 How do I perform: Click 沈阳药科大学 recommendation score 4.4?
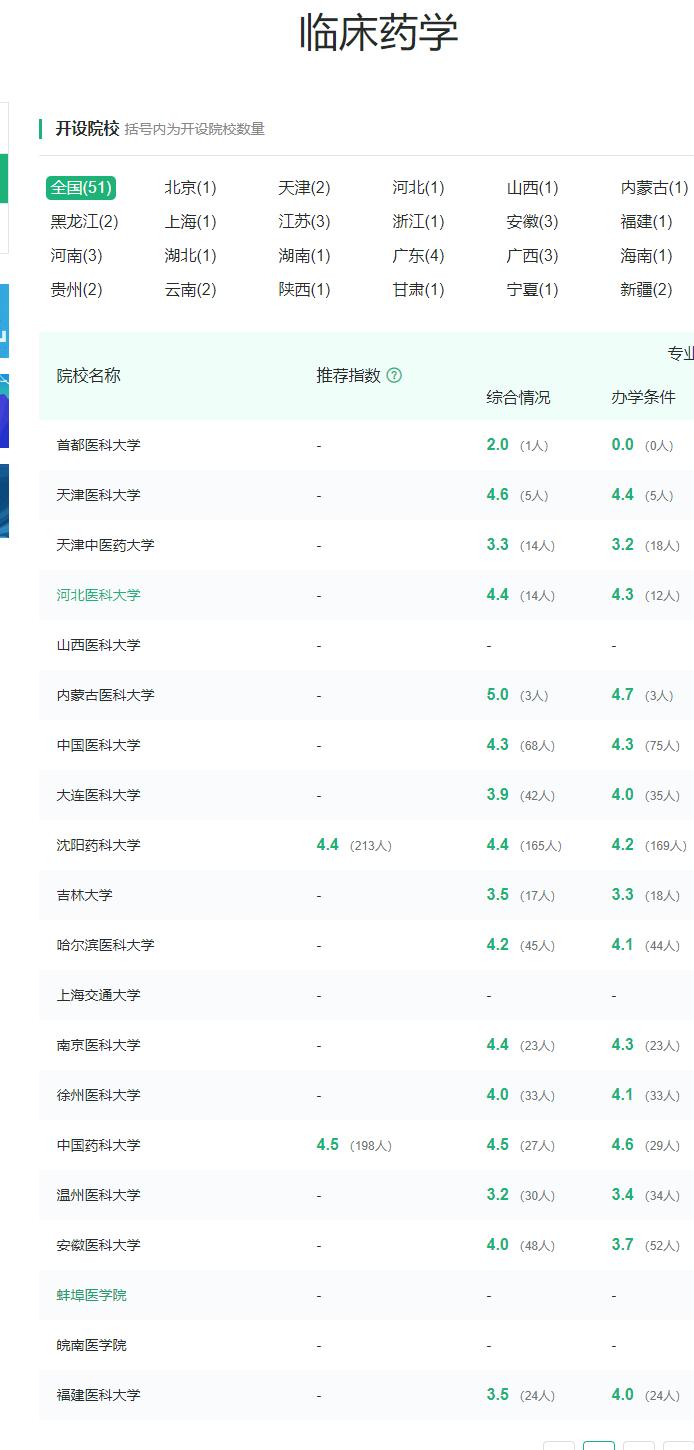328,845
